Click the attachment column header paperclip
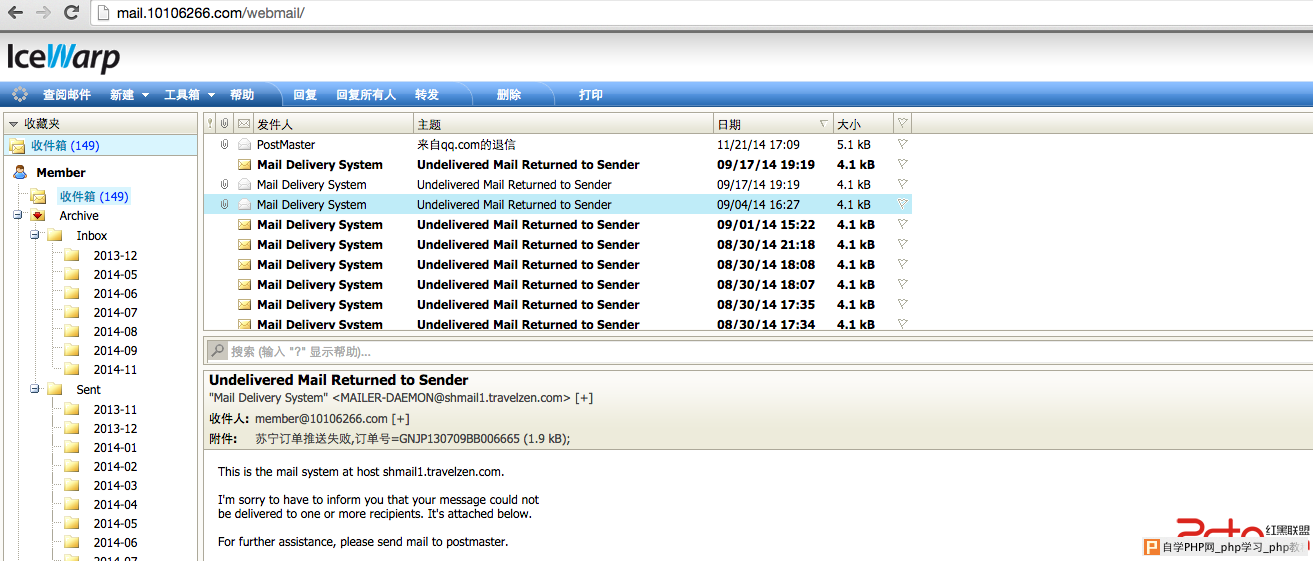The image size is (1313, 561). tap(225, 124)
